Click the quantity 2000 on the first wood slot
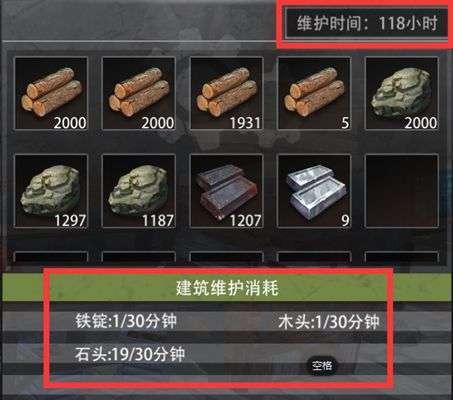The height and width of the screenshot is (400, 453). (x=70, y=123)
